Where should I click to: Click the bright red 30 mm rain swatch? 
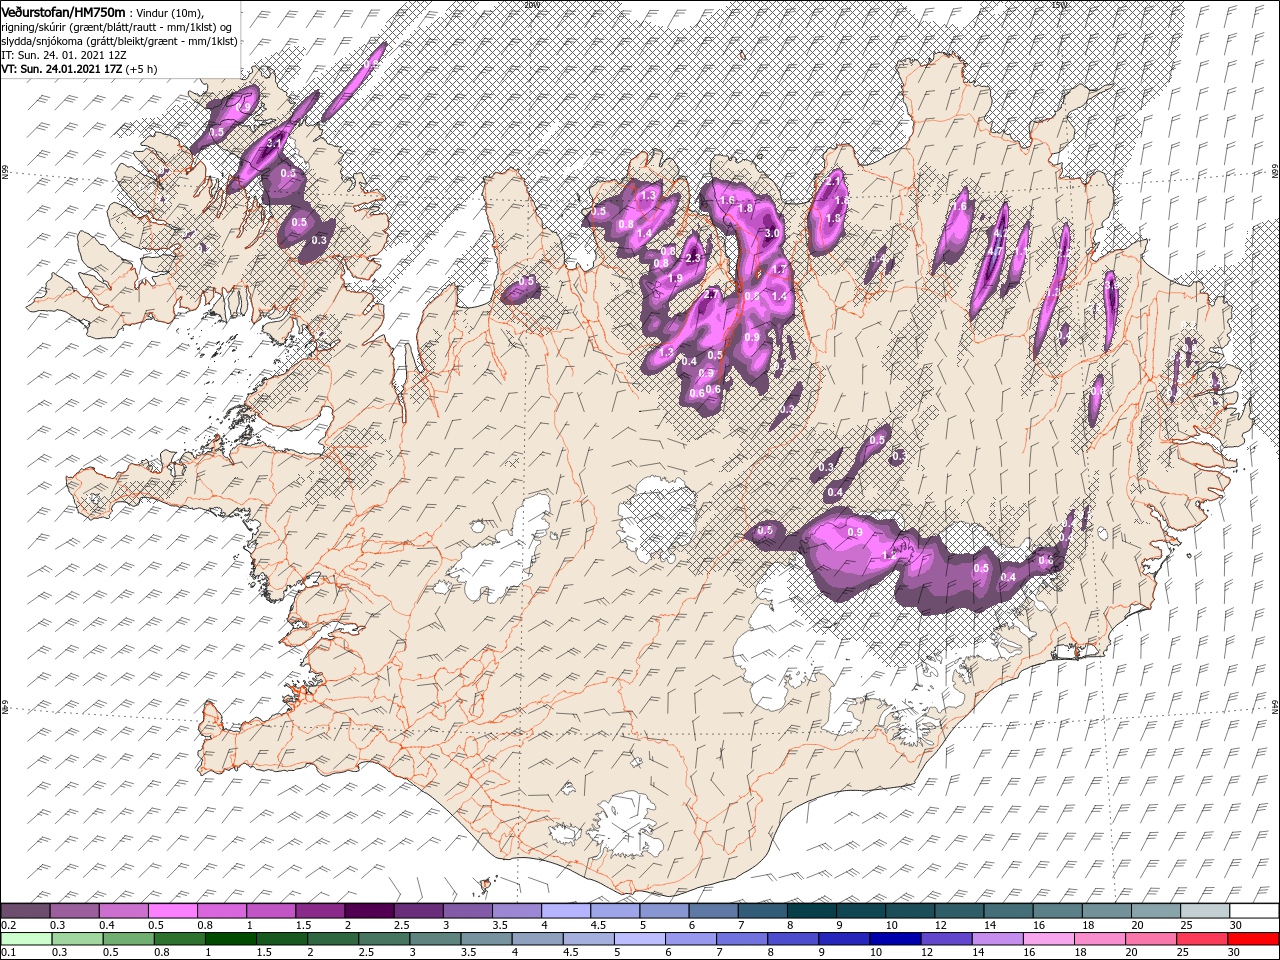[1251, 939]
